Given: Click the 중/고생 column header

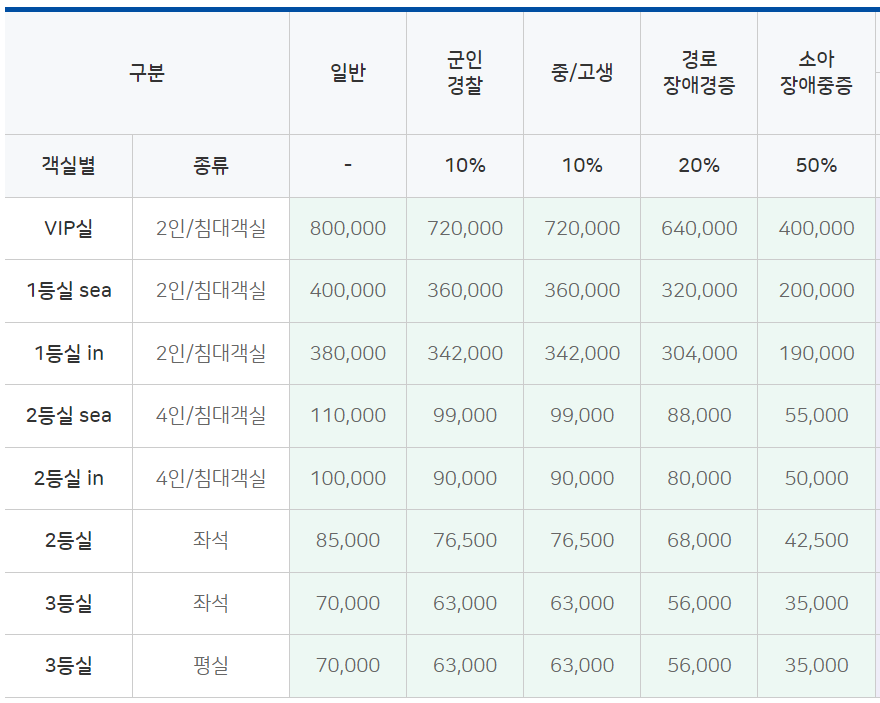Looking at the screenshot, I should [580, 70].
